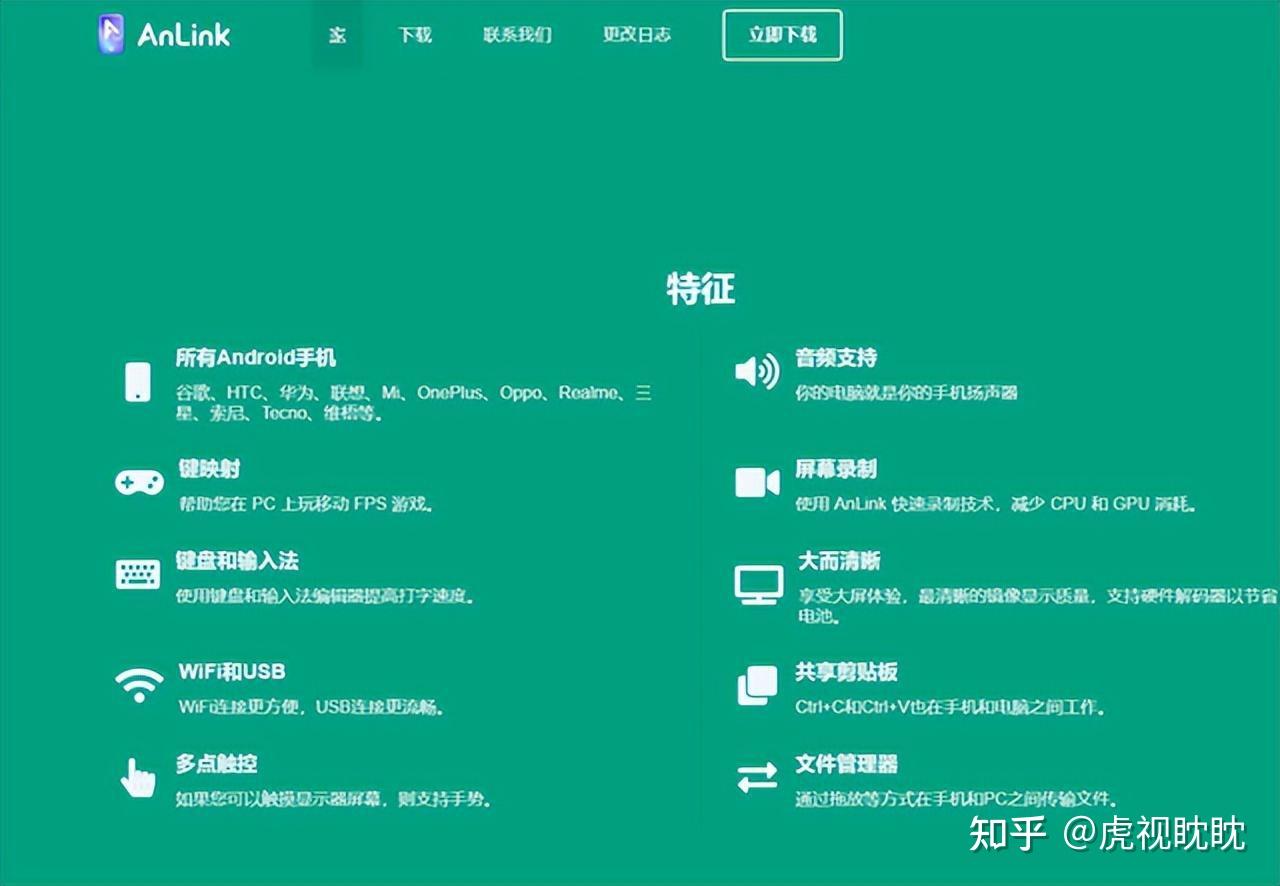Open the 下载 navigation item
Viewport: 1280px width, 886px height.
coord(415,35)
